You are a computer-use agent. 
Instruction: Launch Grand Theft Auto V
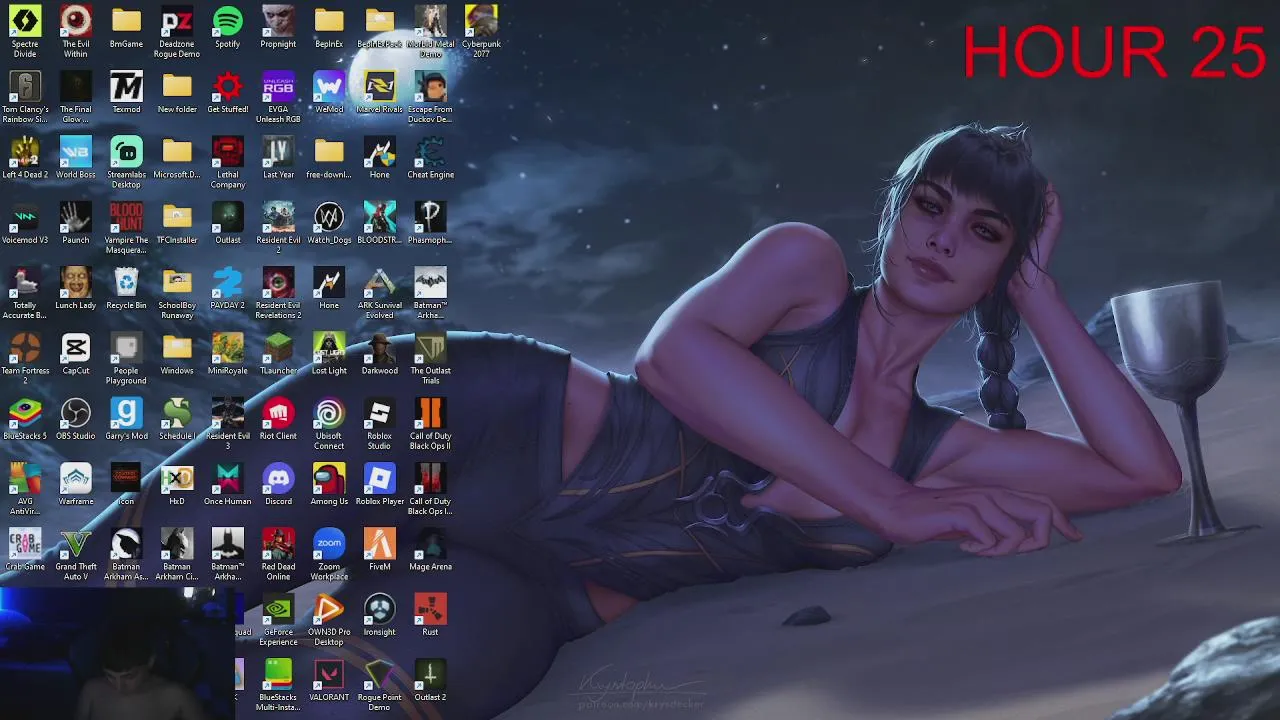point(76,544)
